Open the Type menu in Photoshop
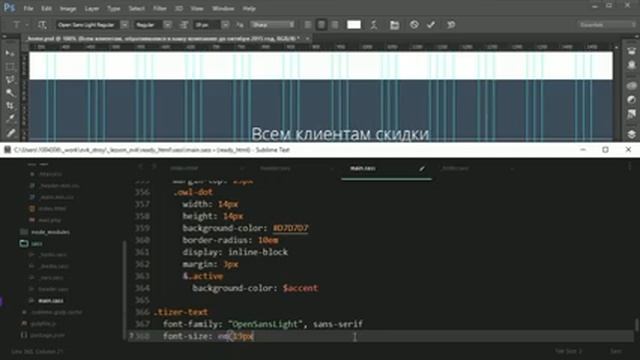 click(113, 9)
